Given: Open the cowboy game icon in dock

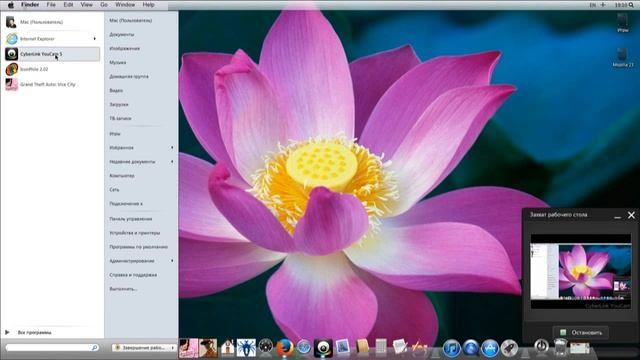Looking at the screenshot, I should 208,348.
